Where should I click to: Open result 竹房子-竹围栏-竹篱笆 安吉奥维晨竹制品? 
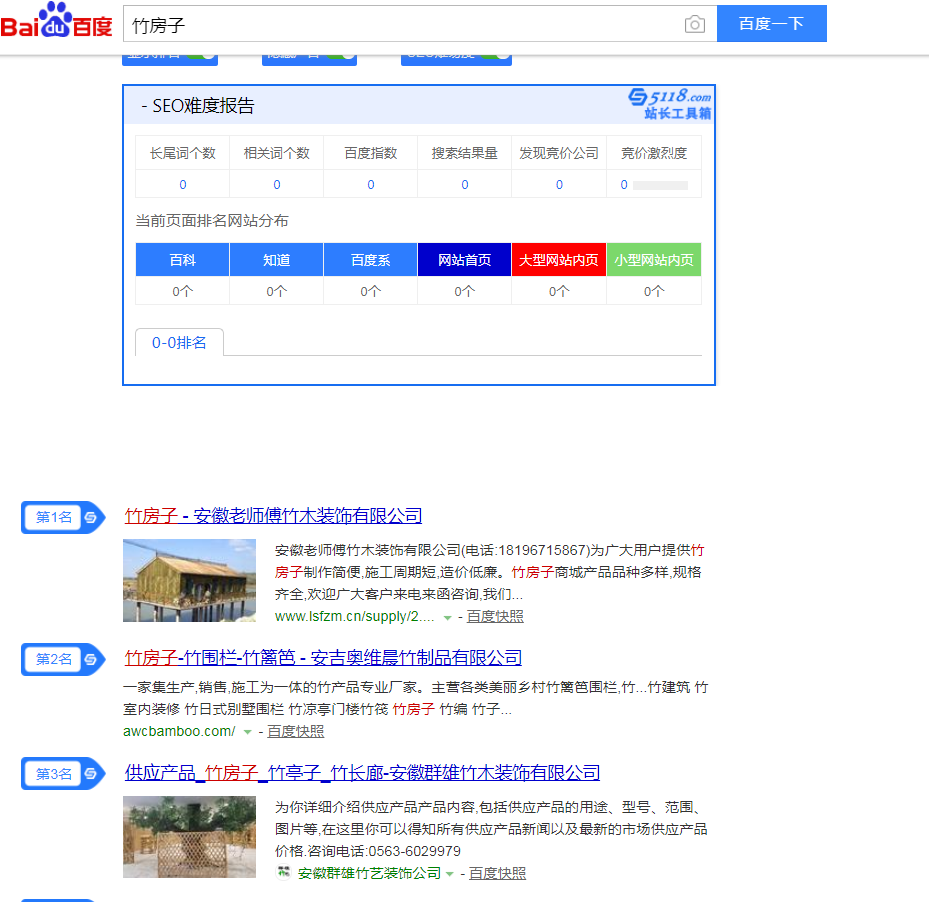click(x=323, y=657)
